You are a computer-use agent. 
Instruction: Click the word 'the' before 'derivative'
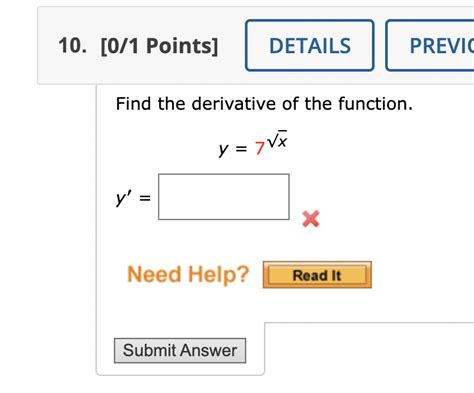pyautogui.click(x=171, y=104)
